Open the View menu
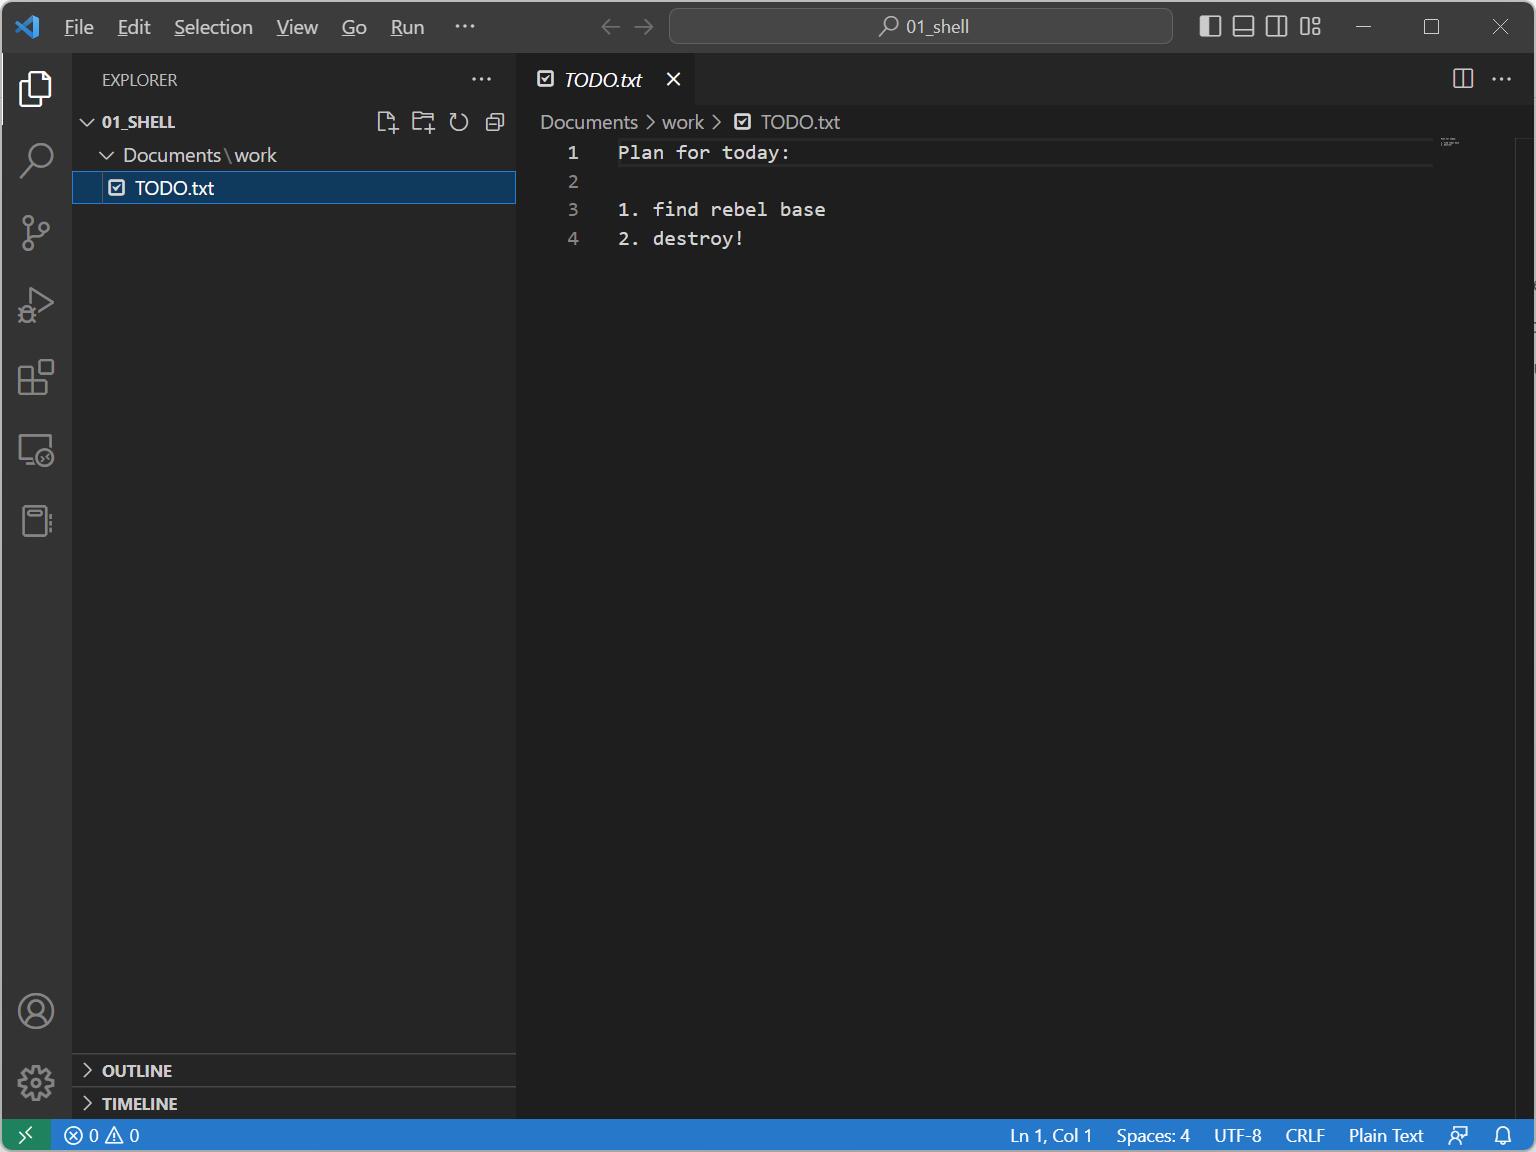1536x1152 pixels. coord(296,27)
